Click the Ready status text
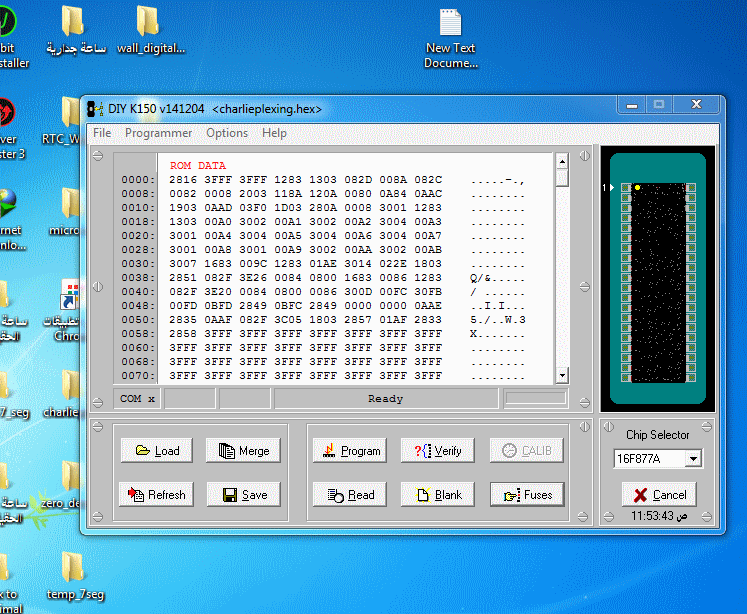The width and height of the screenshot is (747, 614). [385, 399]
